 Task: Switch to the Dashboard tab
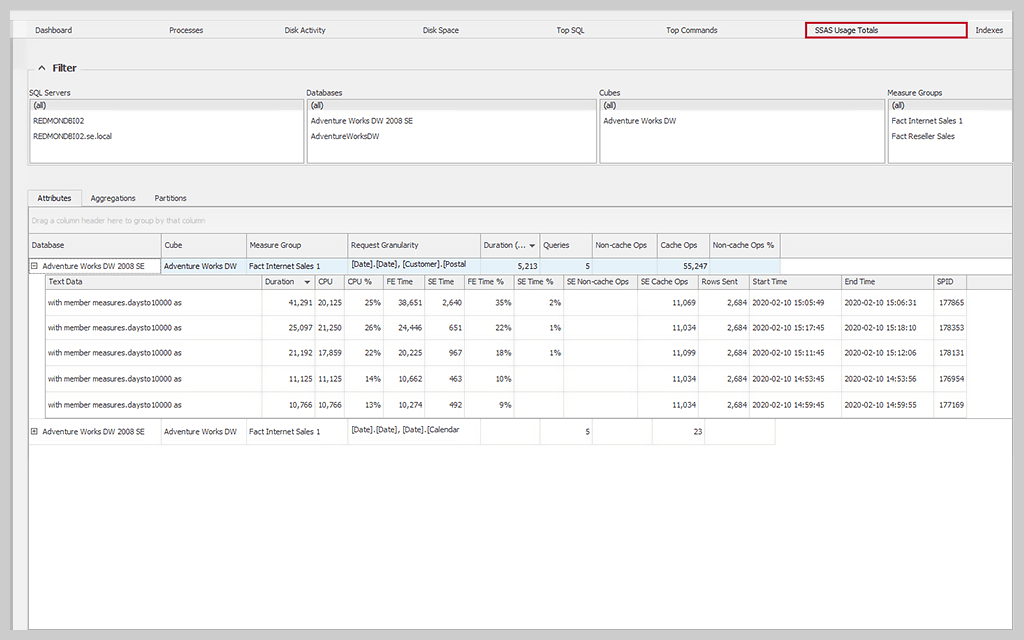pyautogui.click(x=52, y=30)
